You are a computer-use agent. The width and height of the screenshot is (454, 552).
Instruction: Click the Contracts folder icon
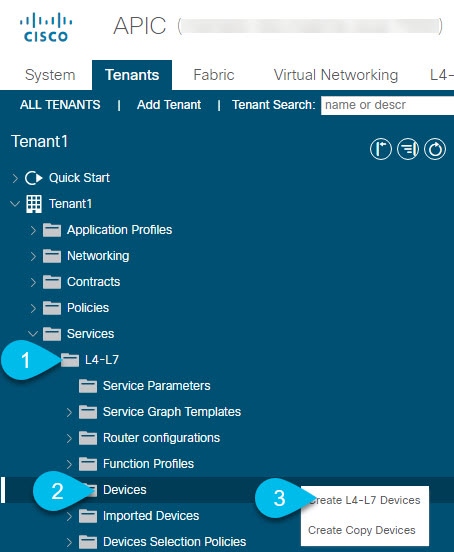[52, 282]
